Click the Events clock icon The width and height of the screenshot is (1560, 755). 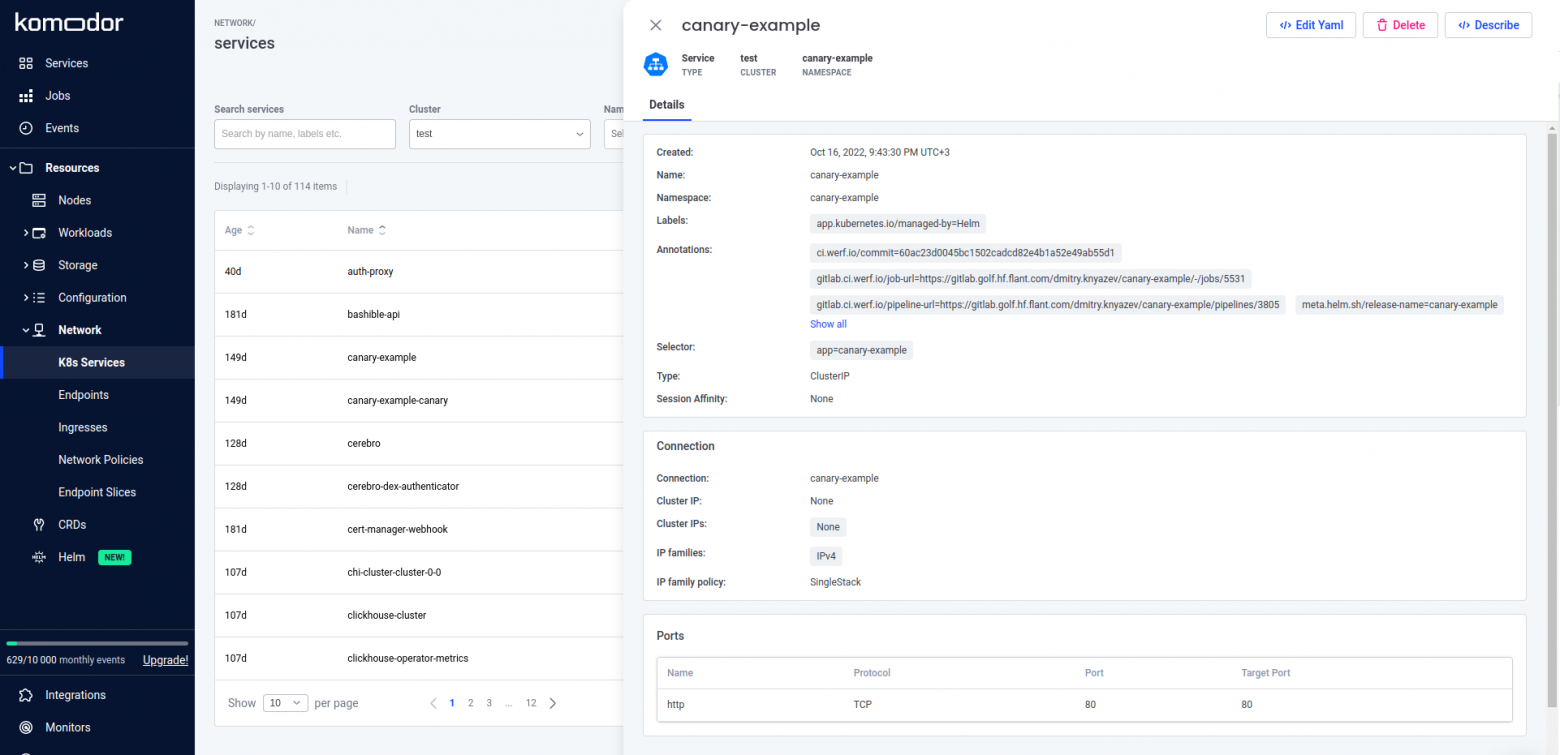[26, 128]
